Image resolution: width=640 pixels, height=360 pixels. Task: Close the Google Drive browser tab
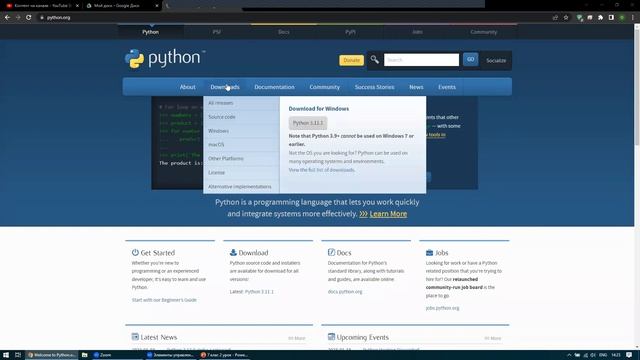coord(157,6)
